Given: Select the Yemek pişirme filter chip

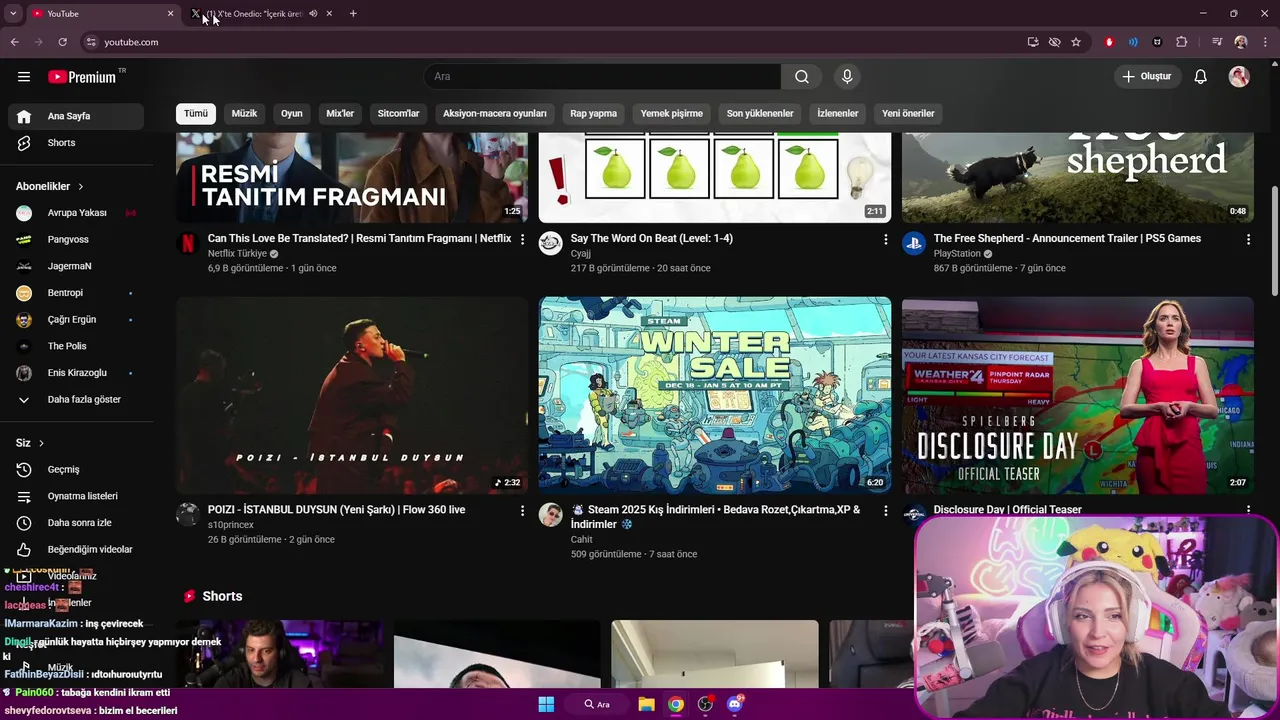Looking at the screenshot, I should [672, 113].
